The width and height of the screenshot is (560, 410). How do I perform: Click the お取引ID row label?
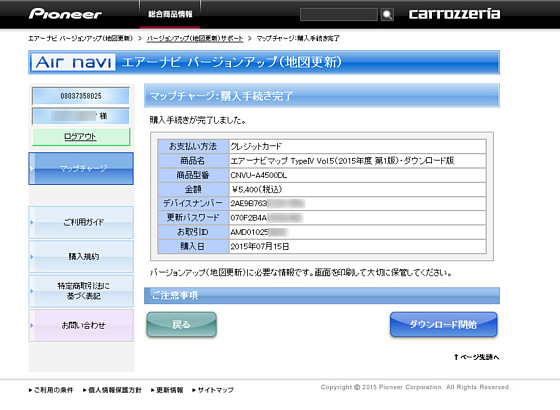(193, 232)
